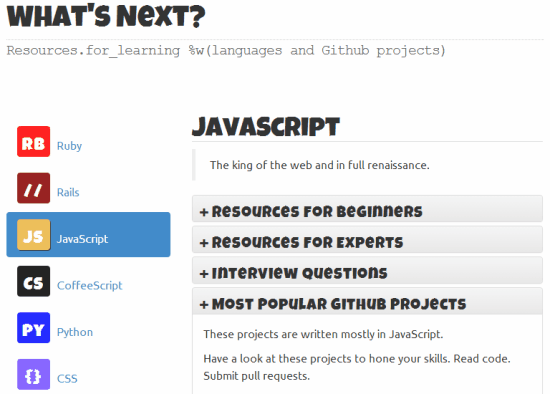Go to the Python resources link

(x=75, y=332)
